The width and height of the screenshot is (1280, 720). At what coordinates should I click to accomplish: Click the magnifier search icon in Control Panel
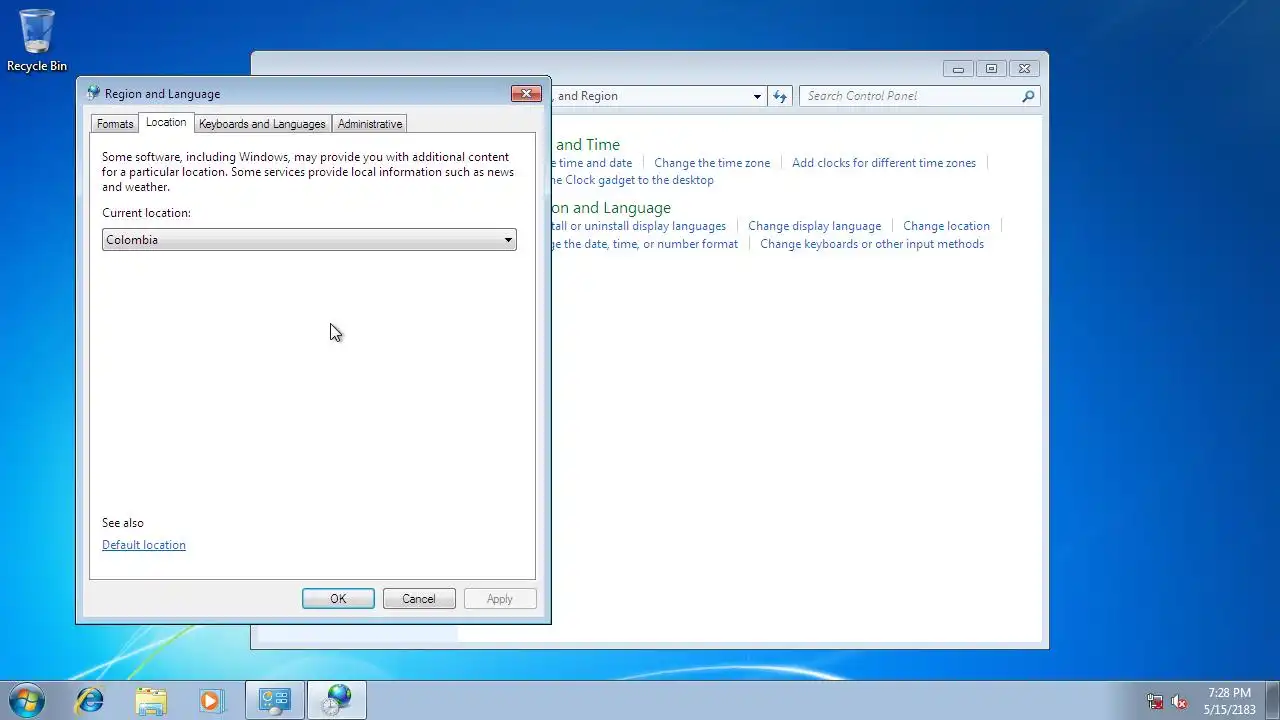1028,96
